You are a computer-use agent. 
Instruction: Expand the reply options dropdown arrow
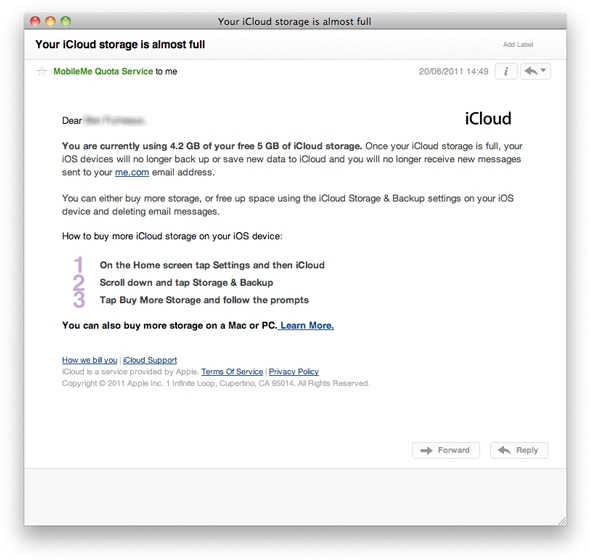(x=543, y=70)
